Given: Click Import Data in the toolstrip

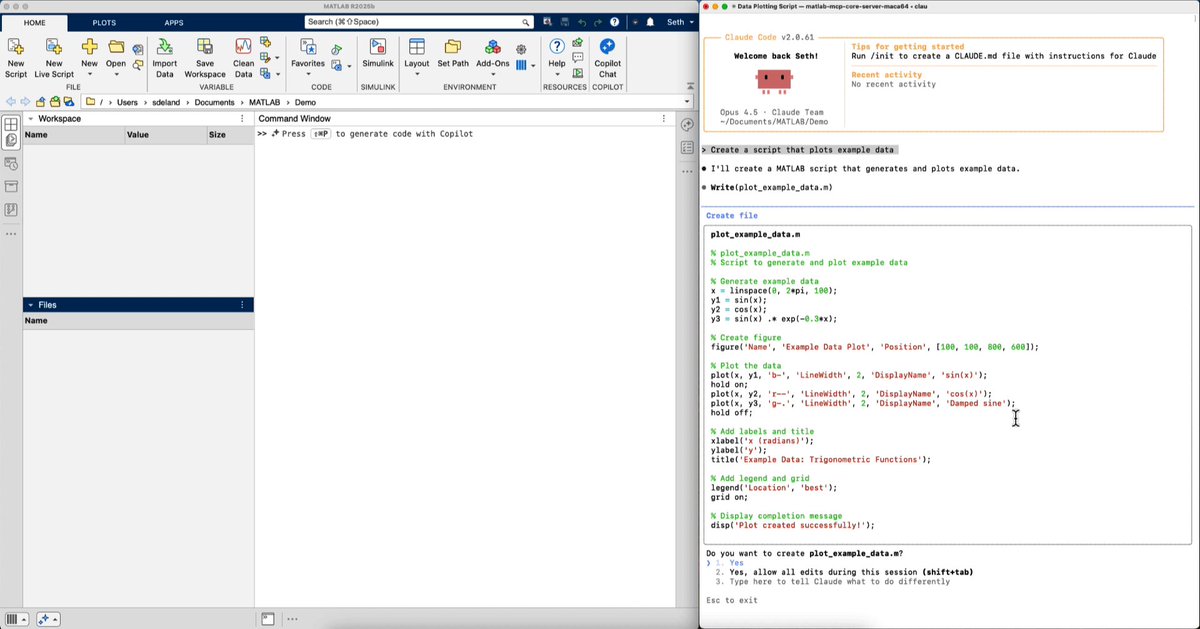Looking at the screenshot, I should coord(164,58).
